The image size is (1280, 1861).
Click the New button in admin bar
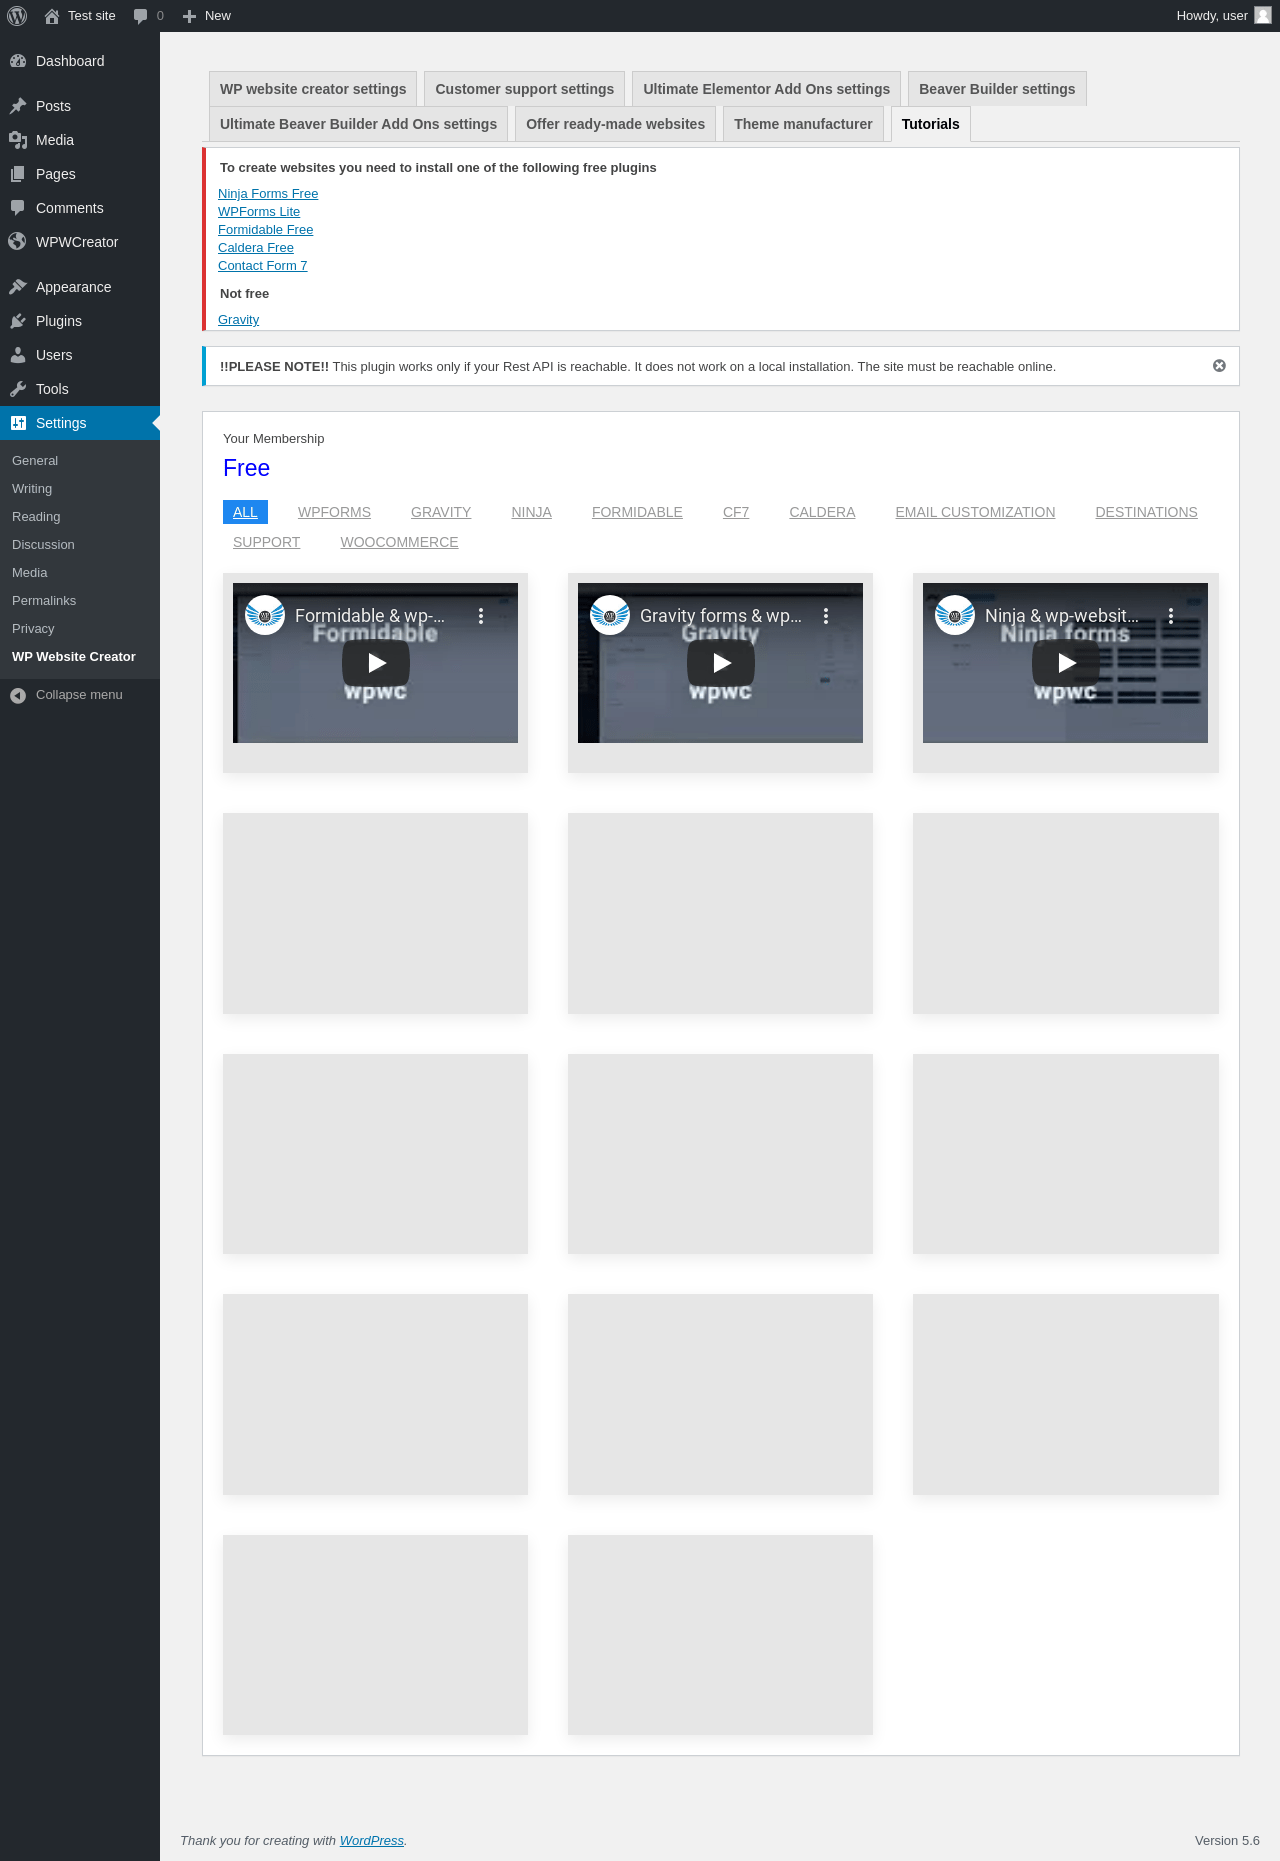pyautogui.click(x=207, y=16)
